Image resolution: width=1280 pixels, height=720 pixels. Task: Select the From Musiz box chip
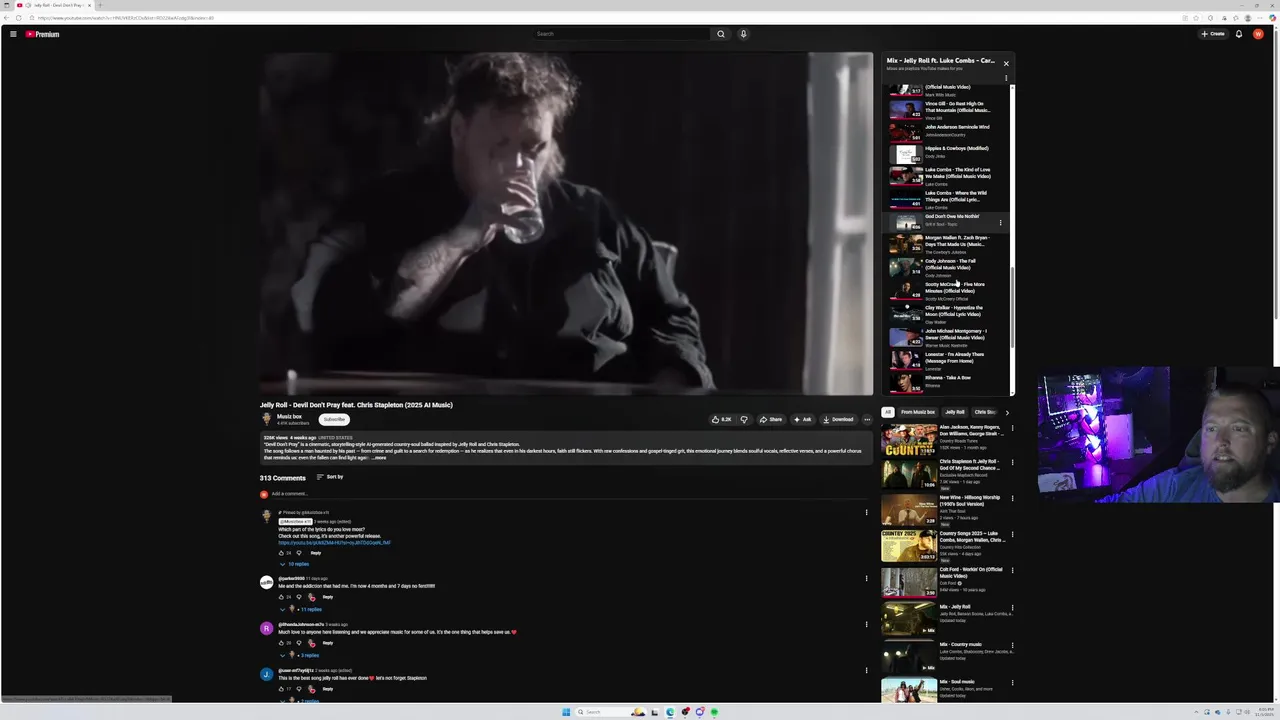click(x=918, y=412)
